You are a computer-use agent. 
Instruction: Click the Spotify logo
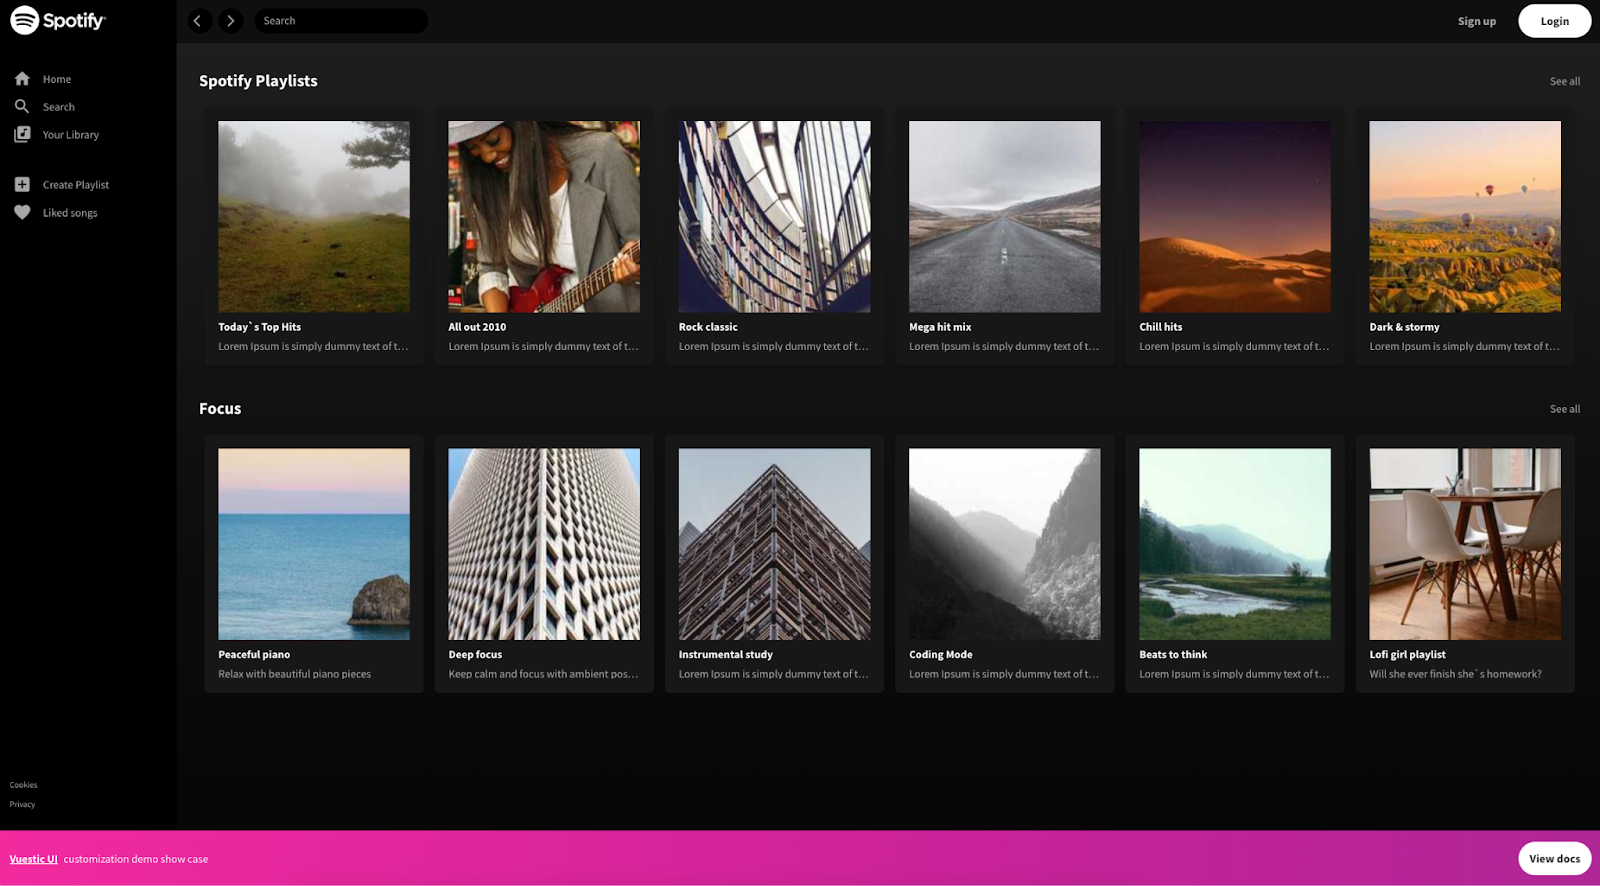58,20
